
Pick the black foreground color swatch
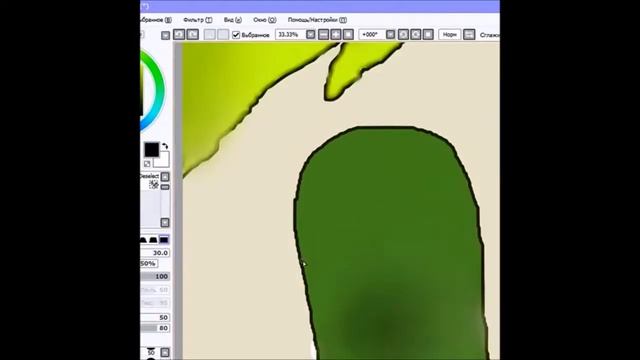(151, 150)
